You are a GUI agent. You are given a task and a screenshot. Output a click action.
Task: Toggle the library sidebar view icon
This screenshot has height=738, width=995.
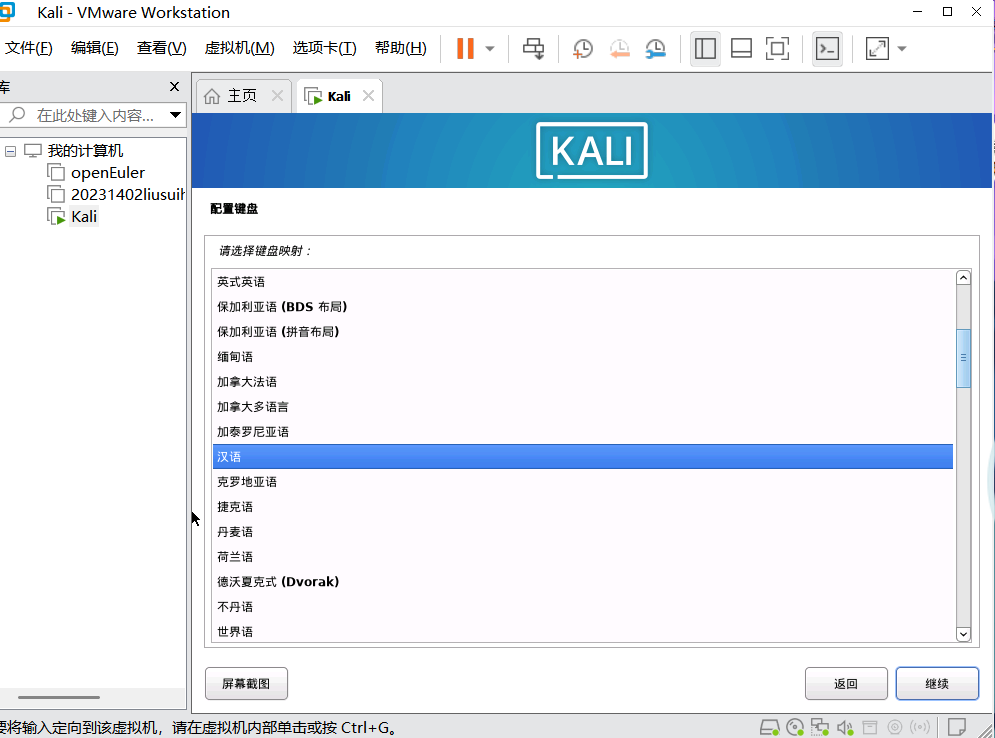click(x=705, y=48)
